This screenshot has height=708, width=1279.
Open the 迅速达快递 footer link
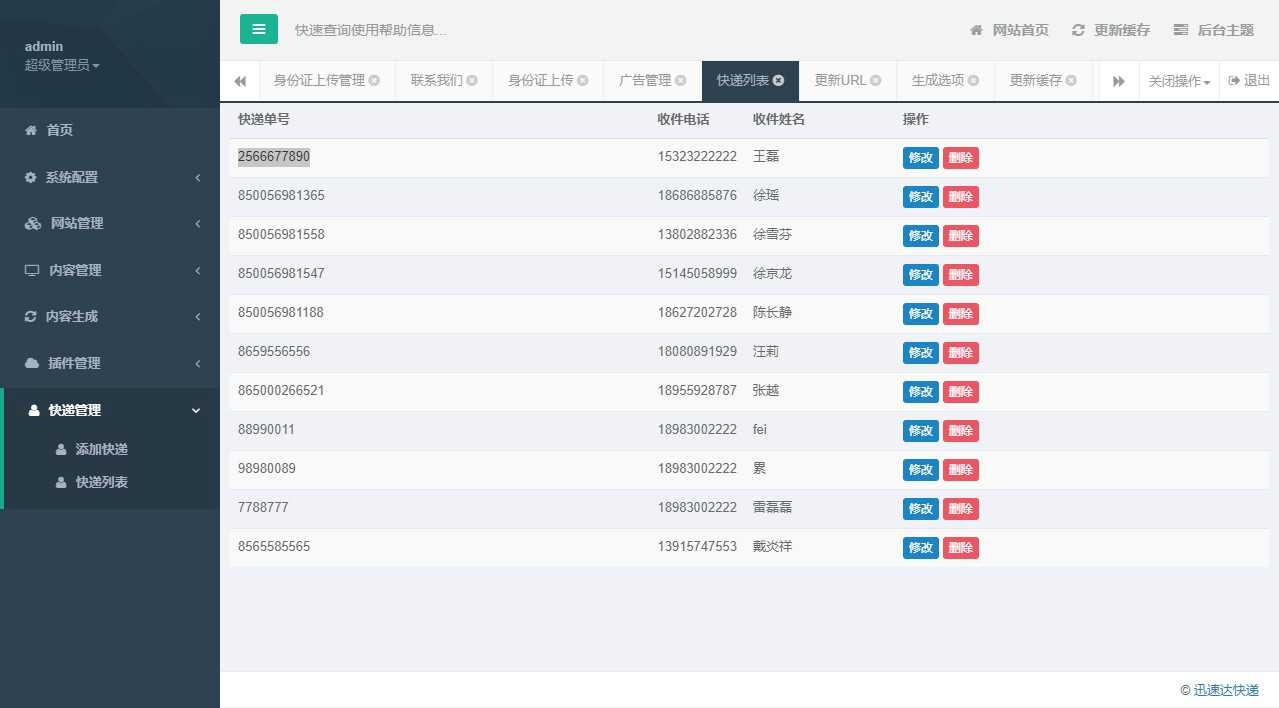[1226, 690]
